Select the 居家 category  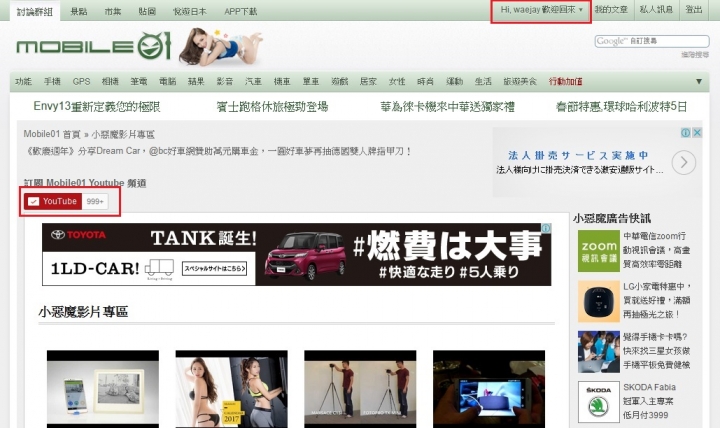(368, 82)
